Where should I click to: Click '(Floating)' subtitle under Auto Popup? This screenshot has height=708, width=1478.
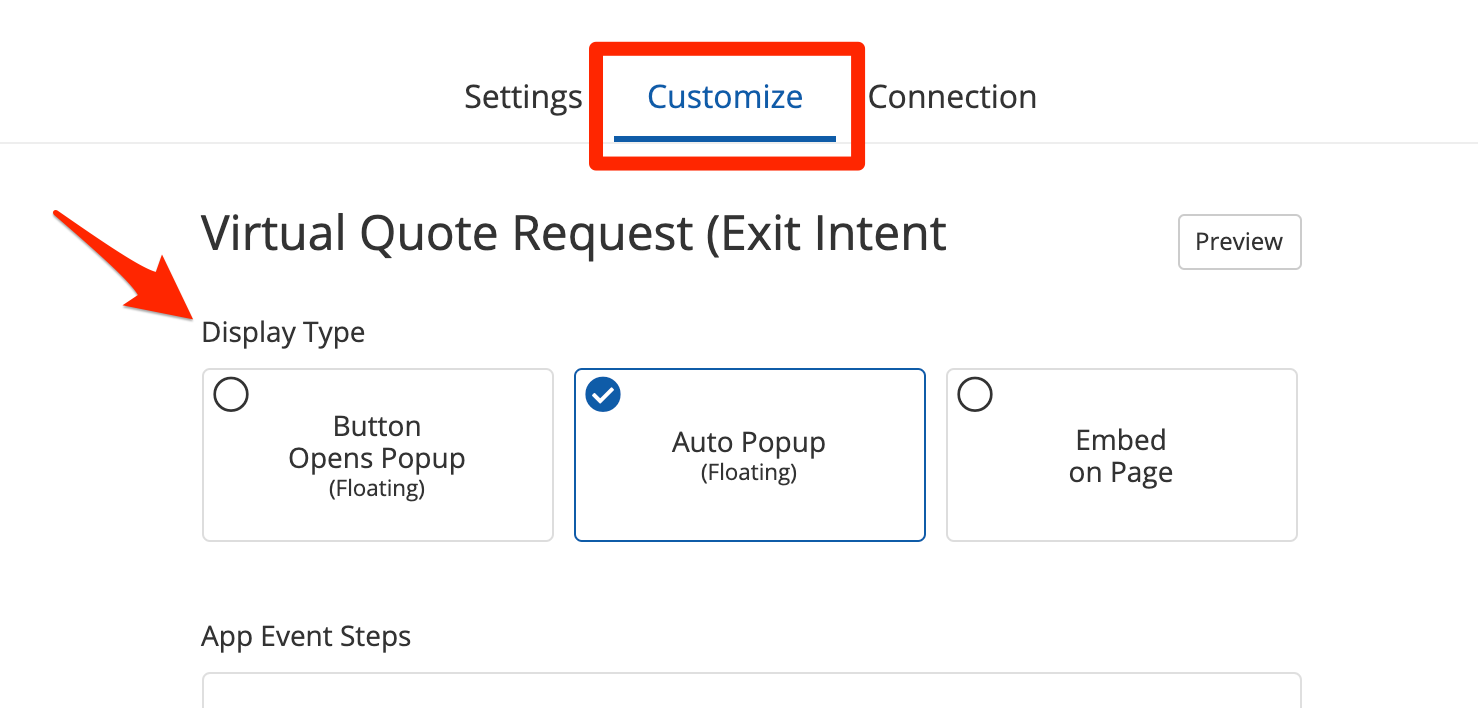tap(749, 473)
